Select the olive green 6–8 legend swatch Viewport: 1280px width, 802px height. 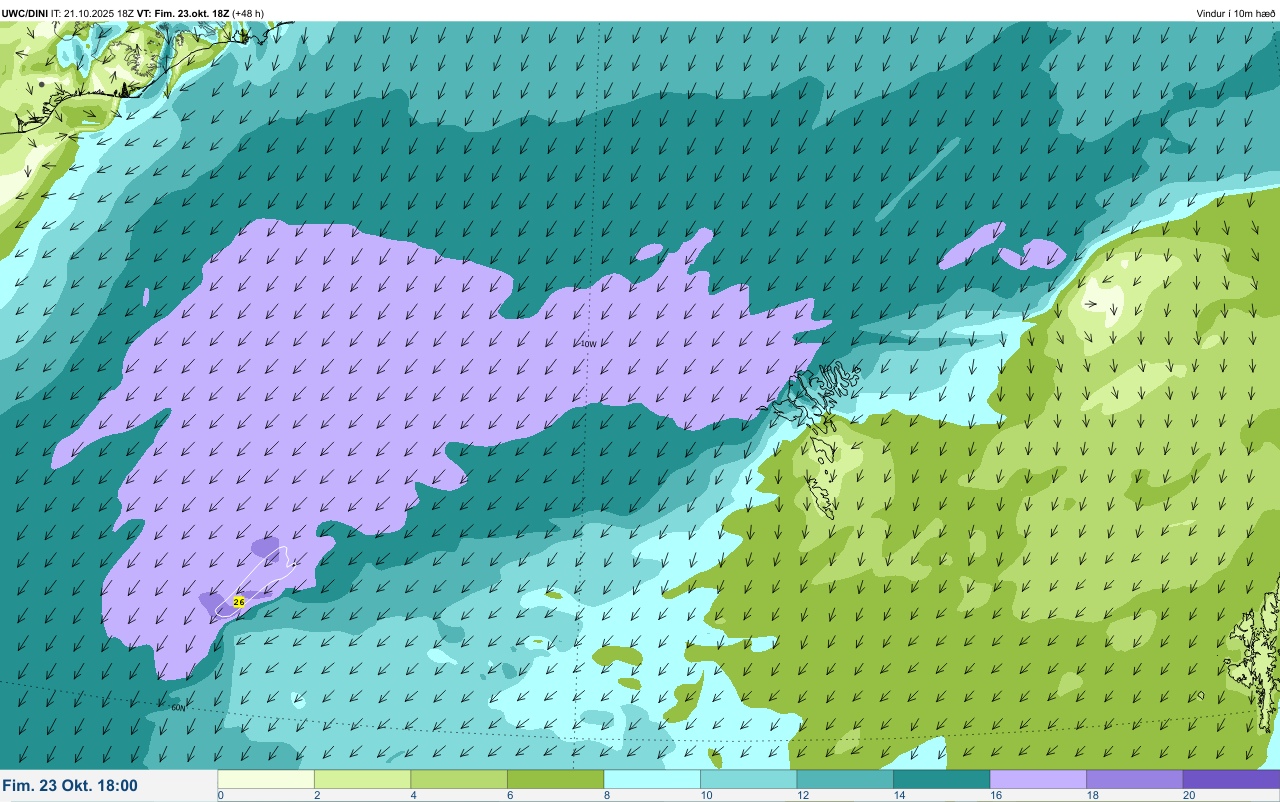click(x=555, y=779)
